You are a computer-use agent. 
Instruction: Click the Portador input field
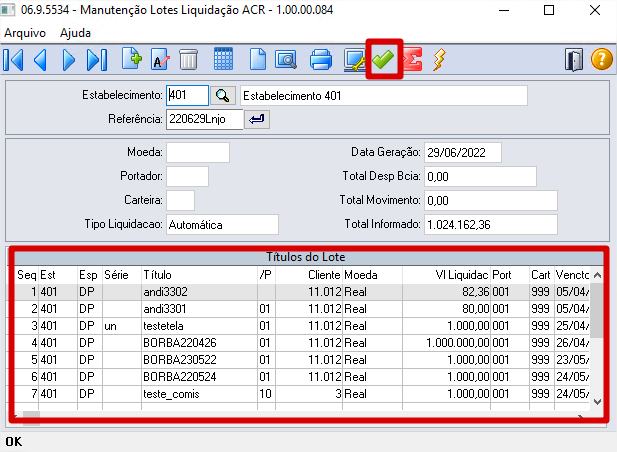point(187,176)
